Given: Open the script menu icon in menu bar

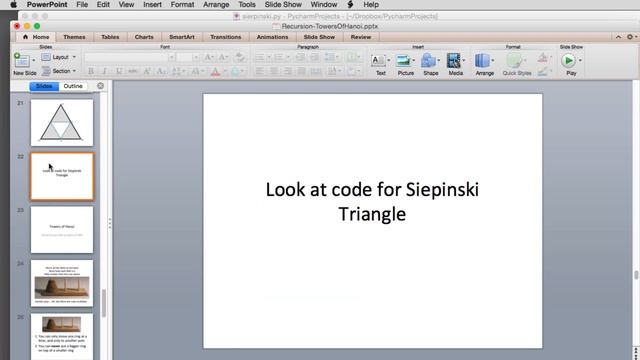Looking at the screenshot, I should coord(350,4).
